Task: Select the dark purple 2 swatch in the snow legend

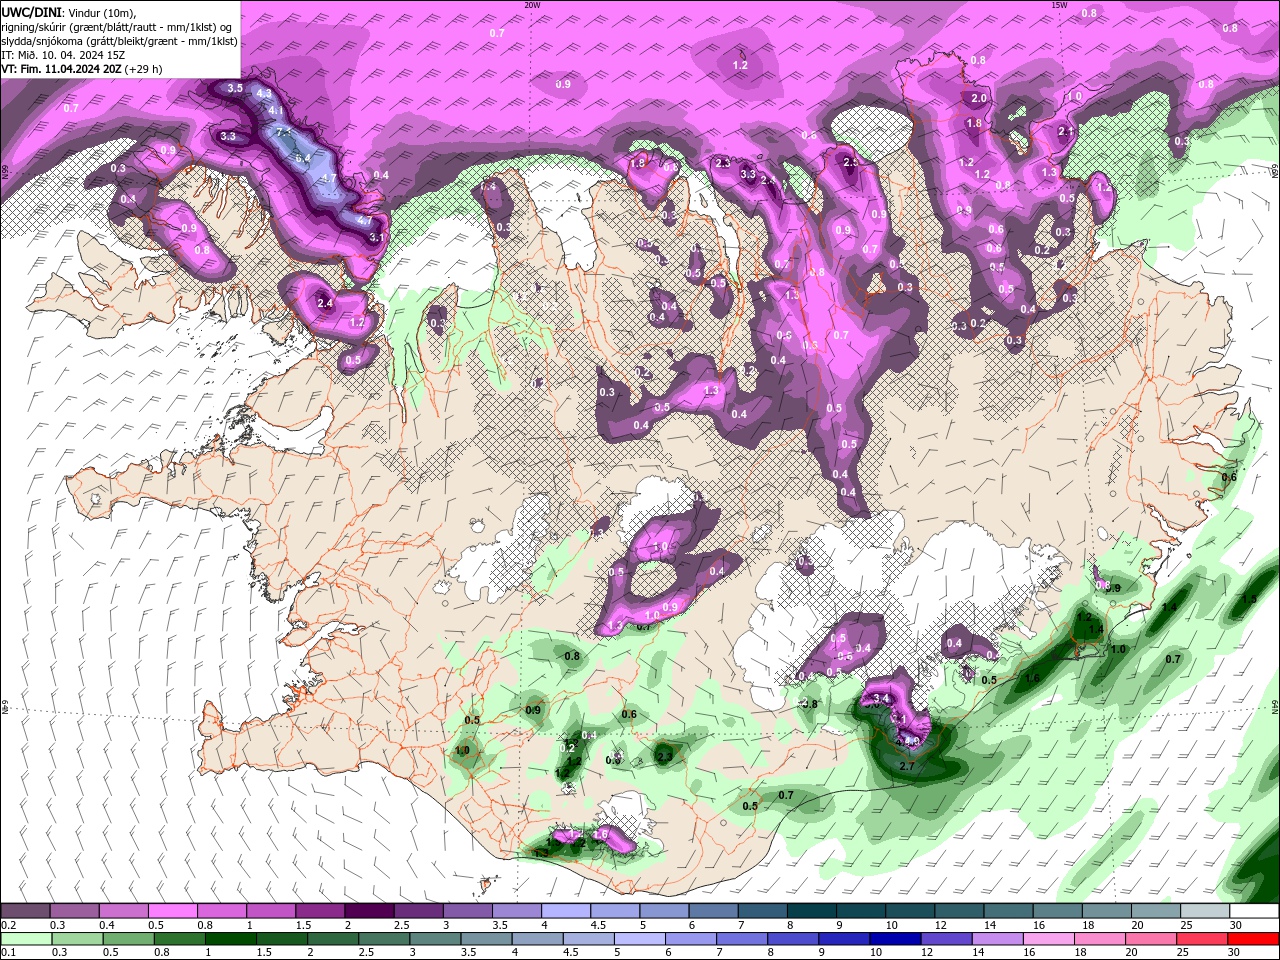Action: point(368,910)
